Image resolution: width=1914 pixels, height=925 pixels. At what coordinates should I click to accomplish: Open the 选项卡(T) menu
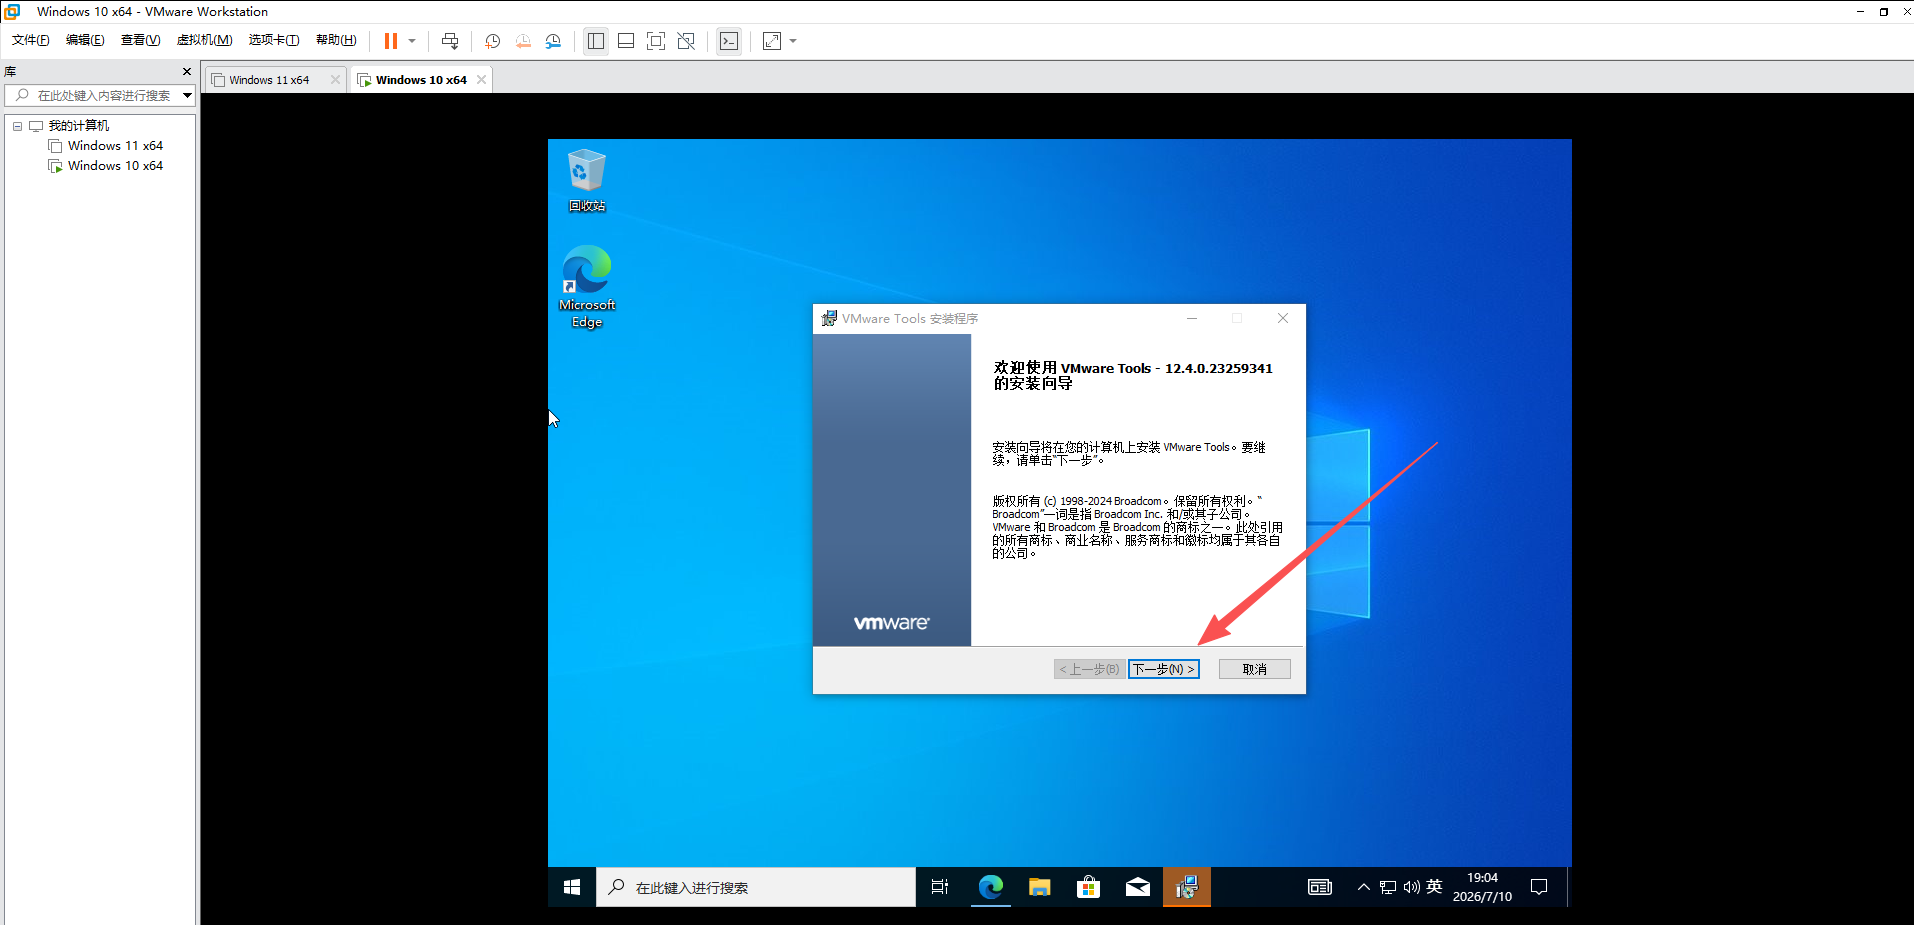(274, 40)
